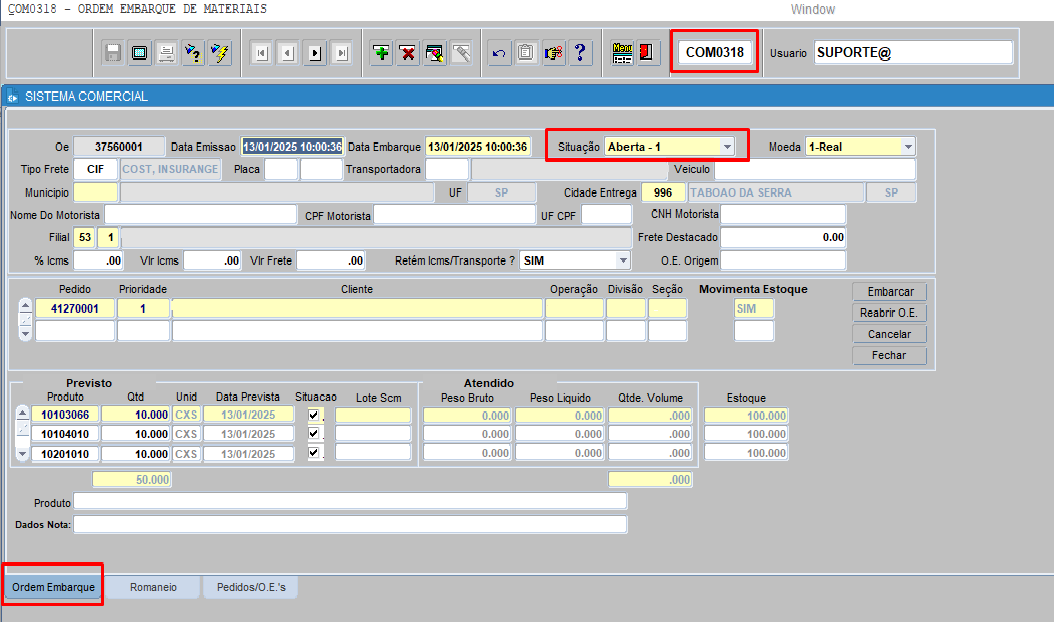Toggle Situacao checkbox for product 10103066
The width and height of the screenshot is (1054, 622).
314,415
